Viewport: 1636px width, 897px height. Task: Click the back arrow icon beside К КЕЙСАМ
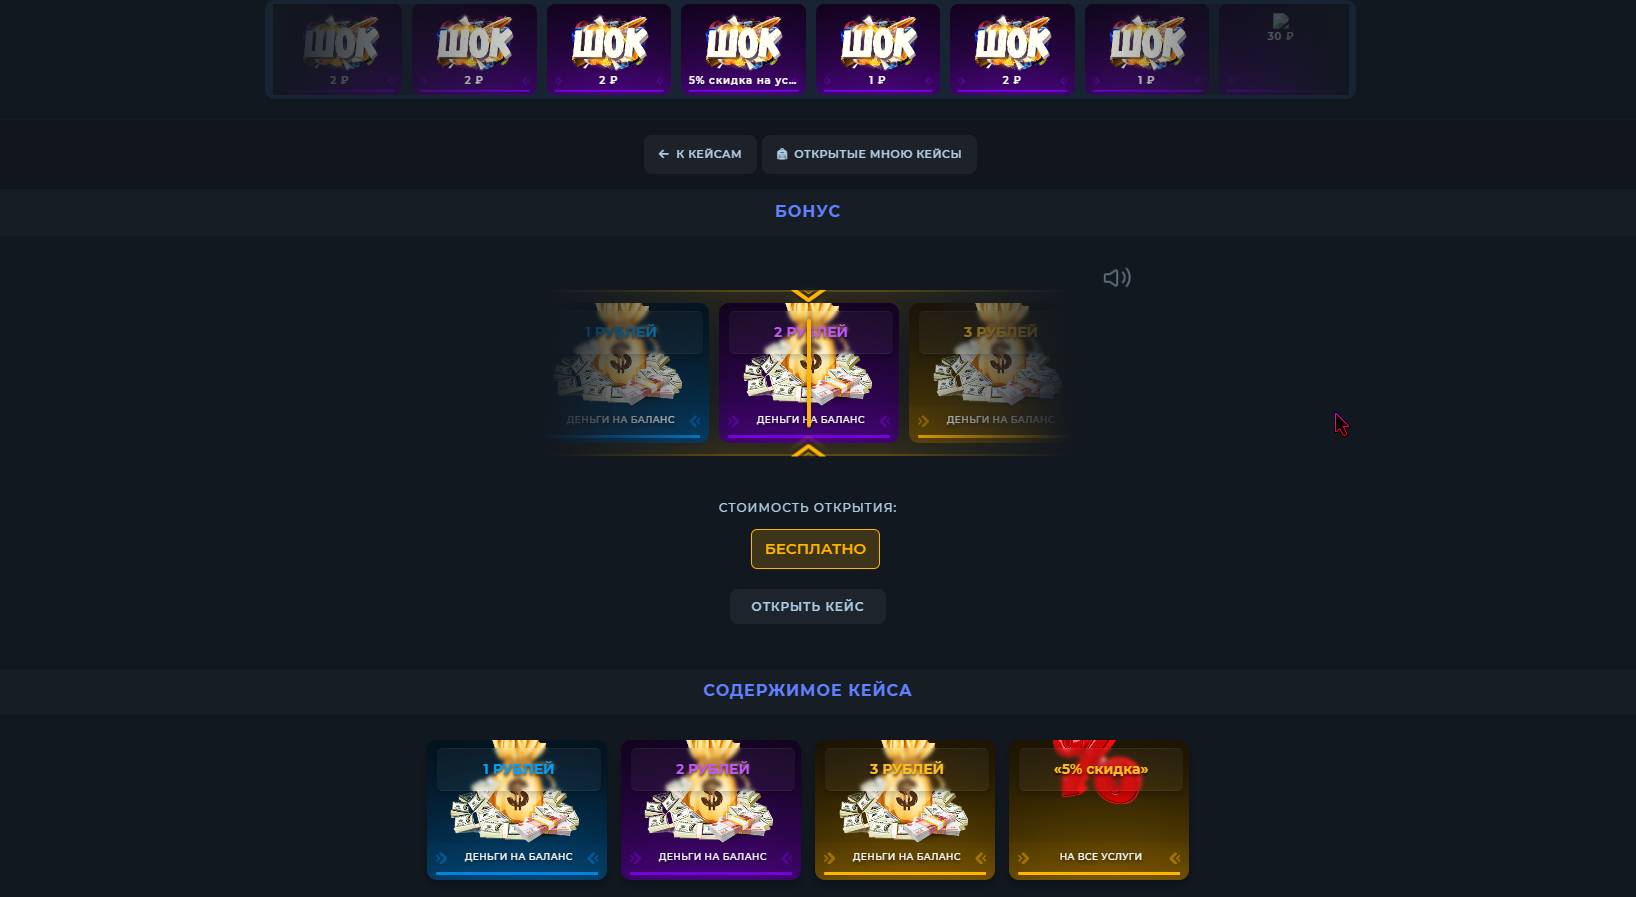[x=664, y=154]
